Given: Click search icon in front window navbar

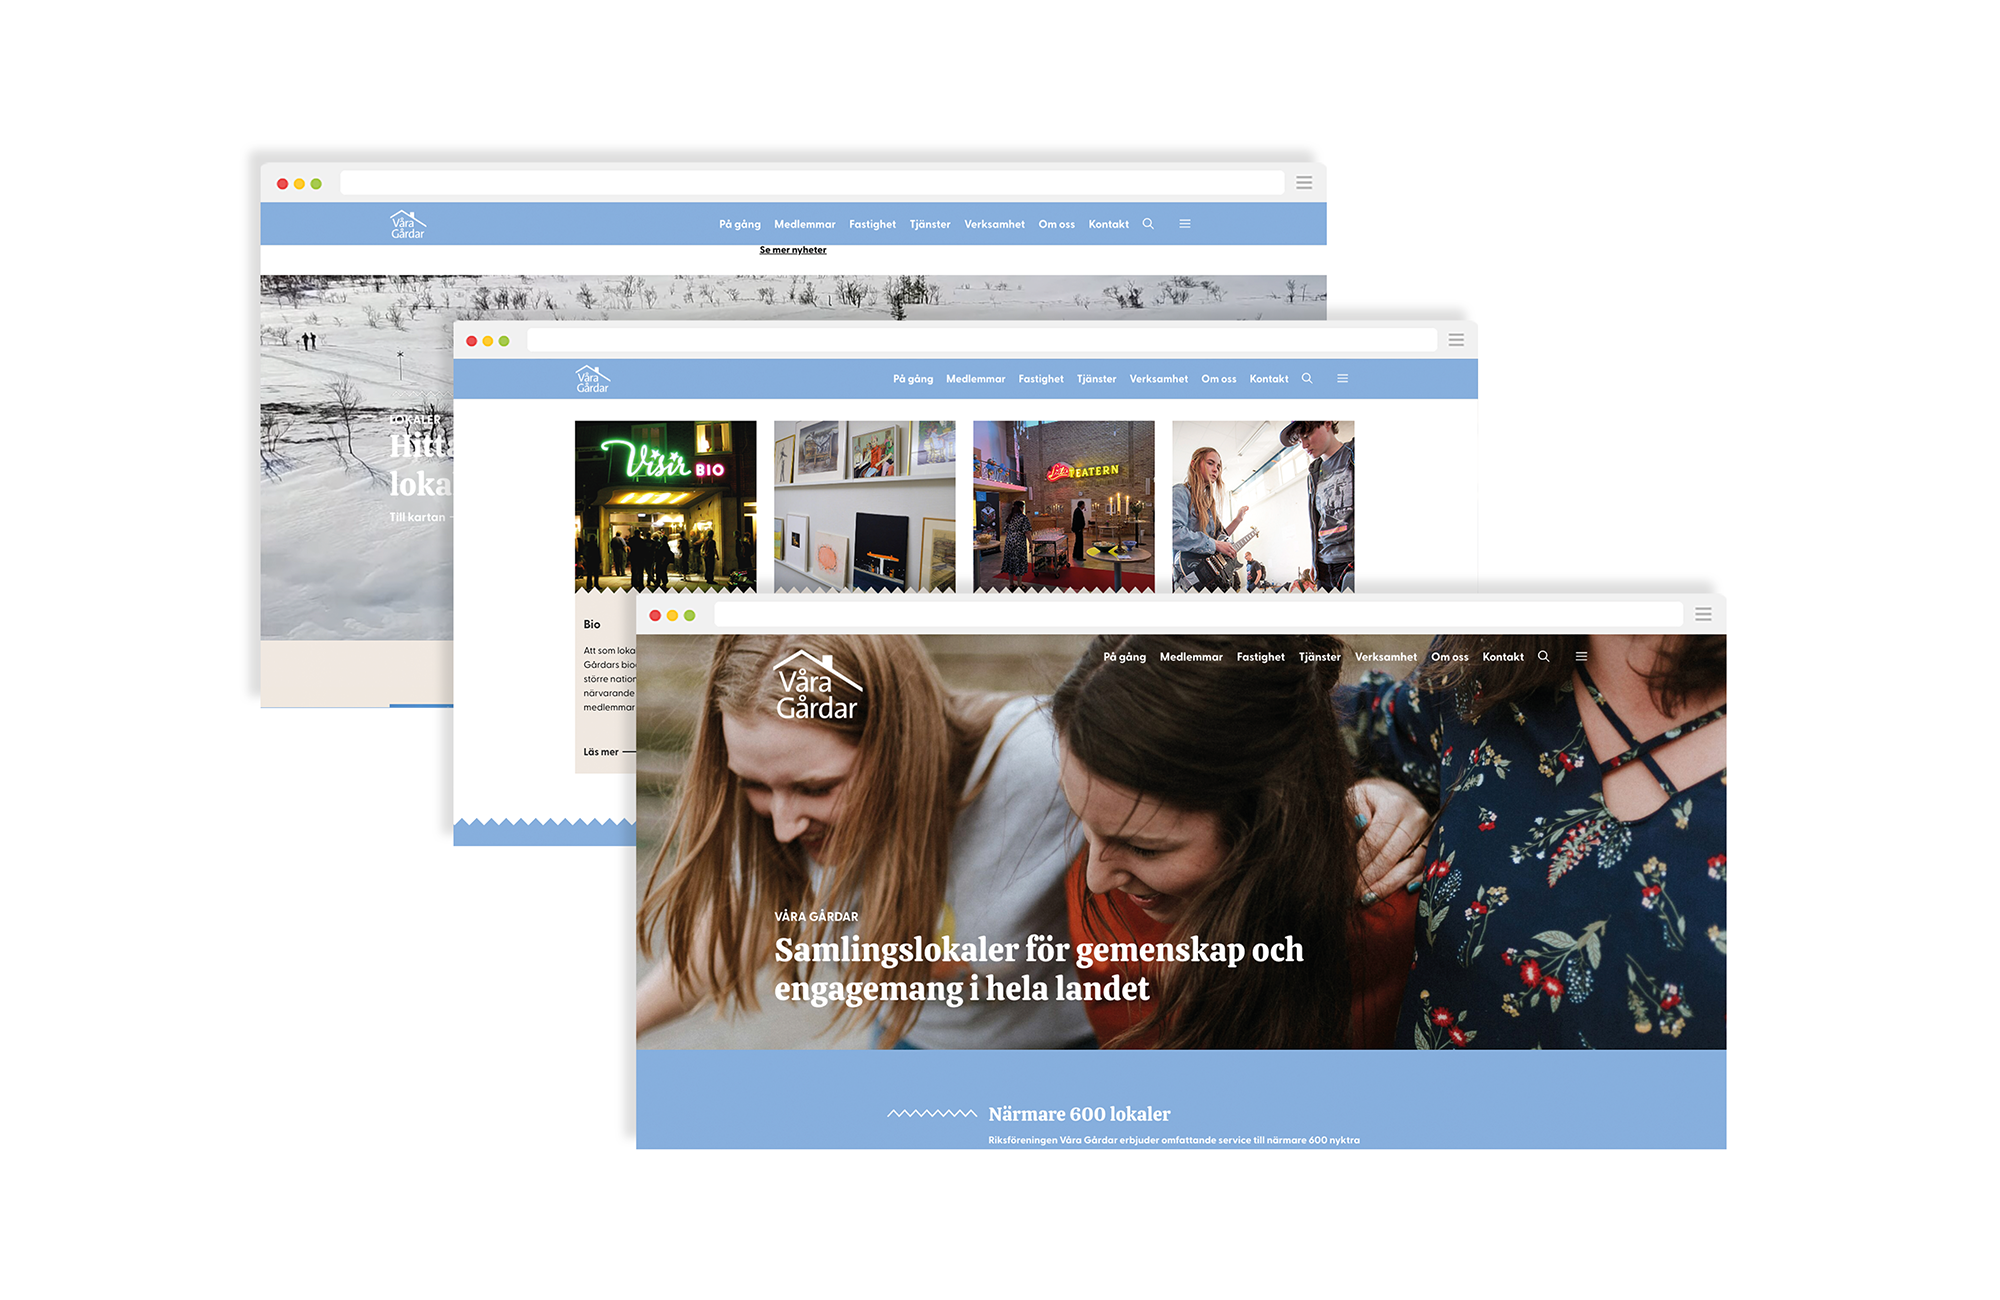Looking at the screenshot, I should point(1543,657).
